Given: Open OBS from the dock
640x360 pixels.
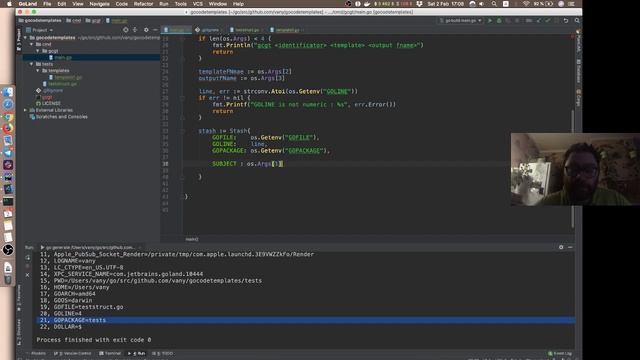Looking at the screenshot, I should [x=8, y=250].
